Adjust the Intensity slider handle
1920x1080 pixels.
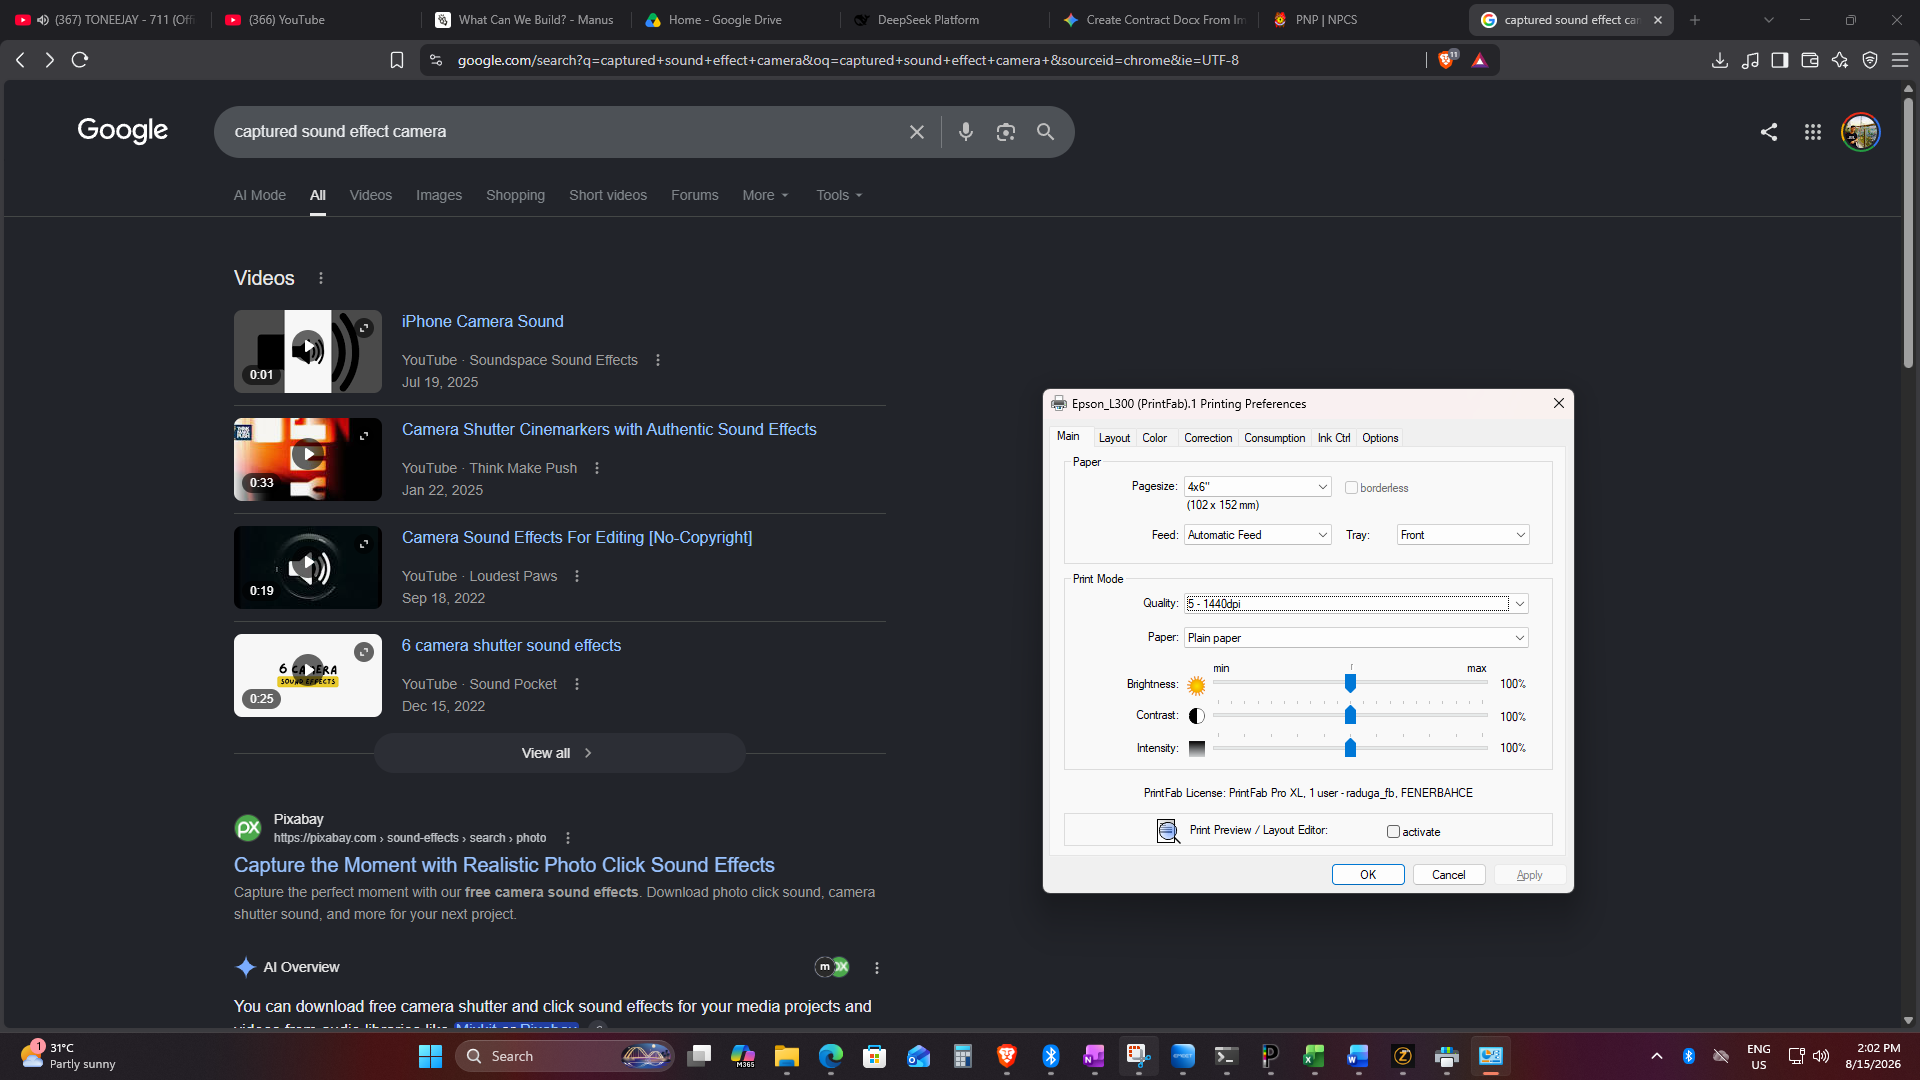(1350, 748)
